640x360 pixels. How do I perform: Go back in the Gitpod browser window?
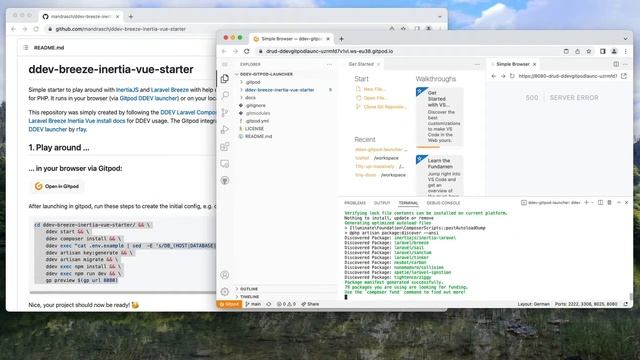(224, 51)
